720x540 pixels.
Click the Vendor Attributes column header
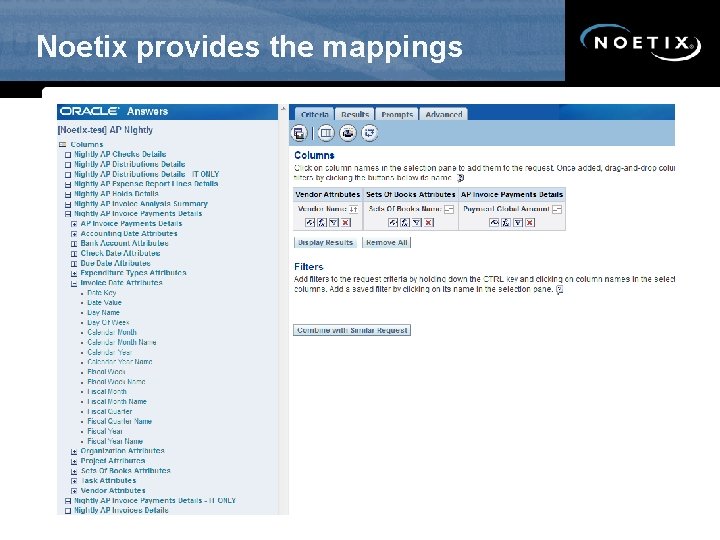(x=328, y=195)
